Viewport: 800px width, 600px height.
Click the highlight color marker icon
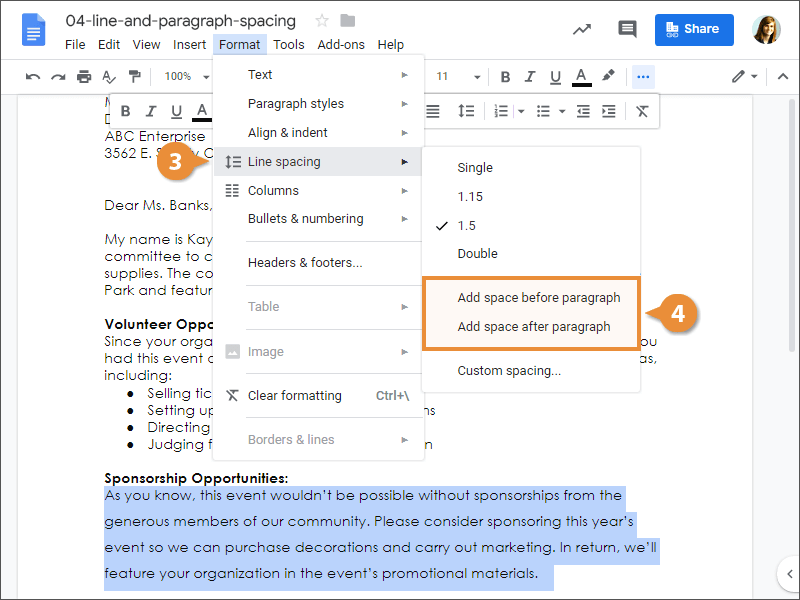(608, 76)
